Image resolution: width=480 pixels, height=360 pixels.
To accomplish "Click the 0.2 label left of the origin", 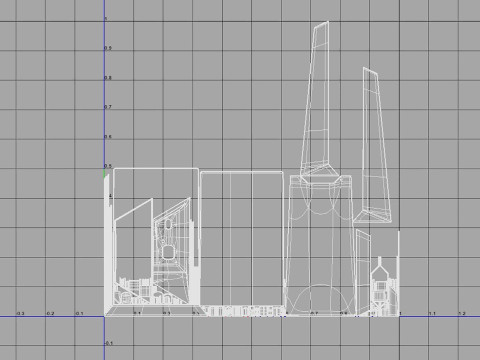I will click(50, 314).
